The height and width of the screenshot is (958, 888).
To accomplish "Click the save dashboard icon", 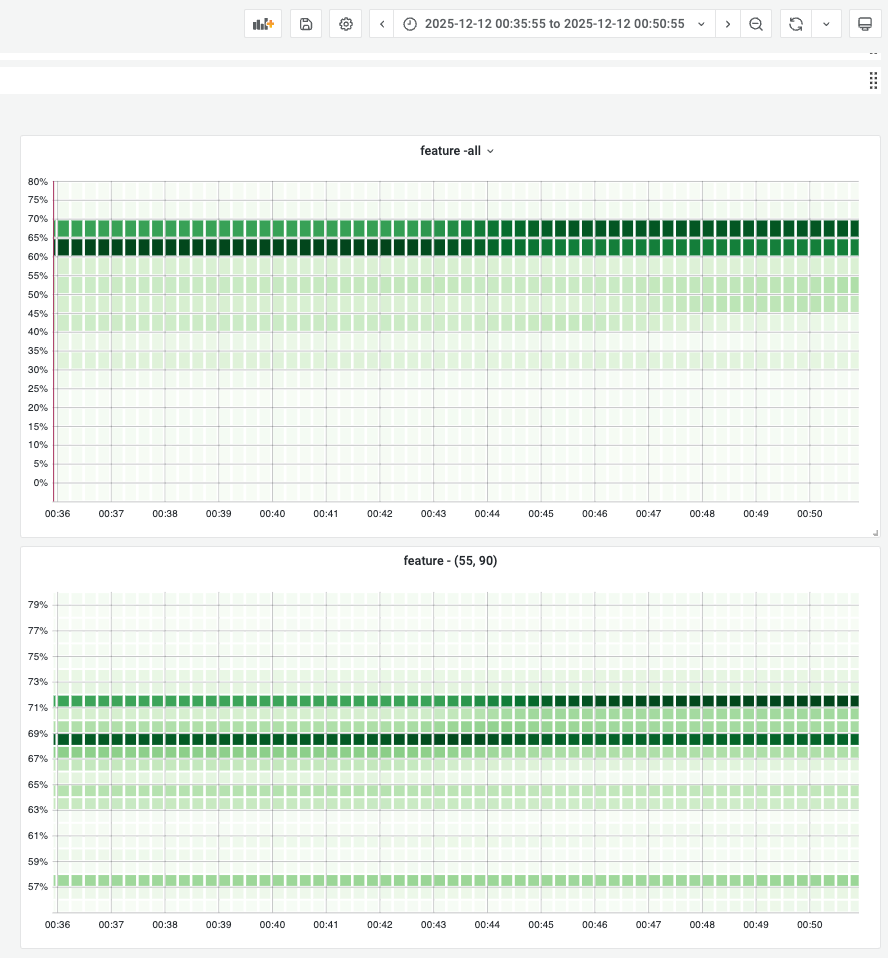I will pos(305,23).
